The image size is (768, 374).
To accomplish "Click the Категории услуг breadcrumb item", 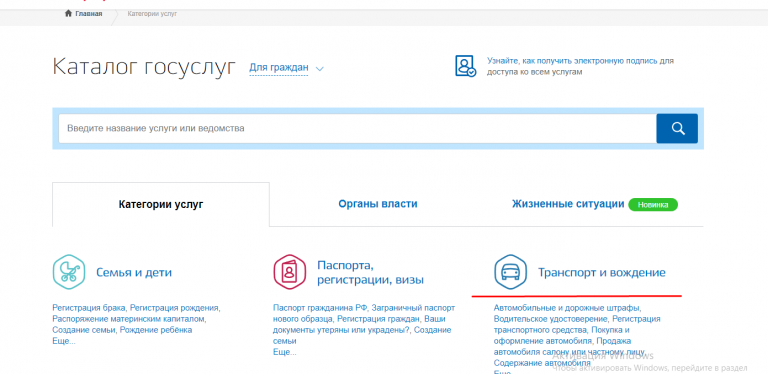I will point(152,14).
